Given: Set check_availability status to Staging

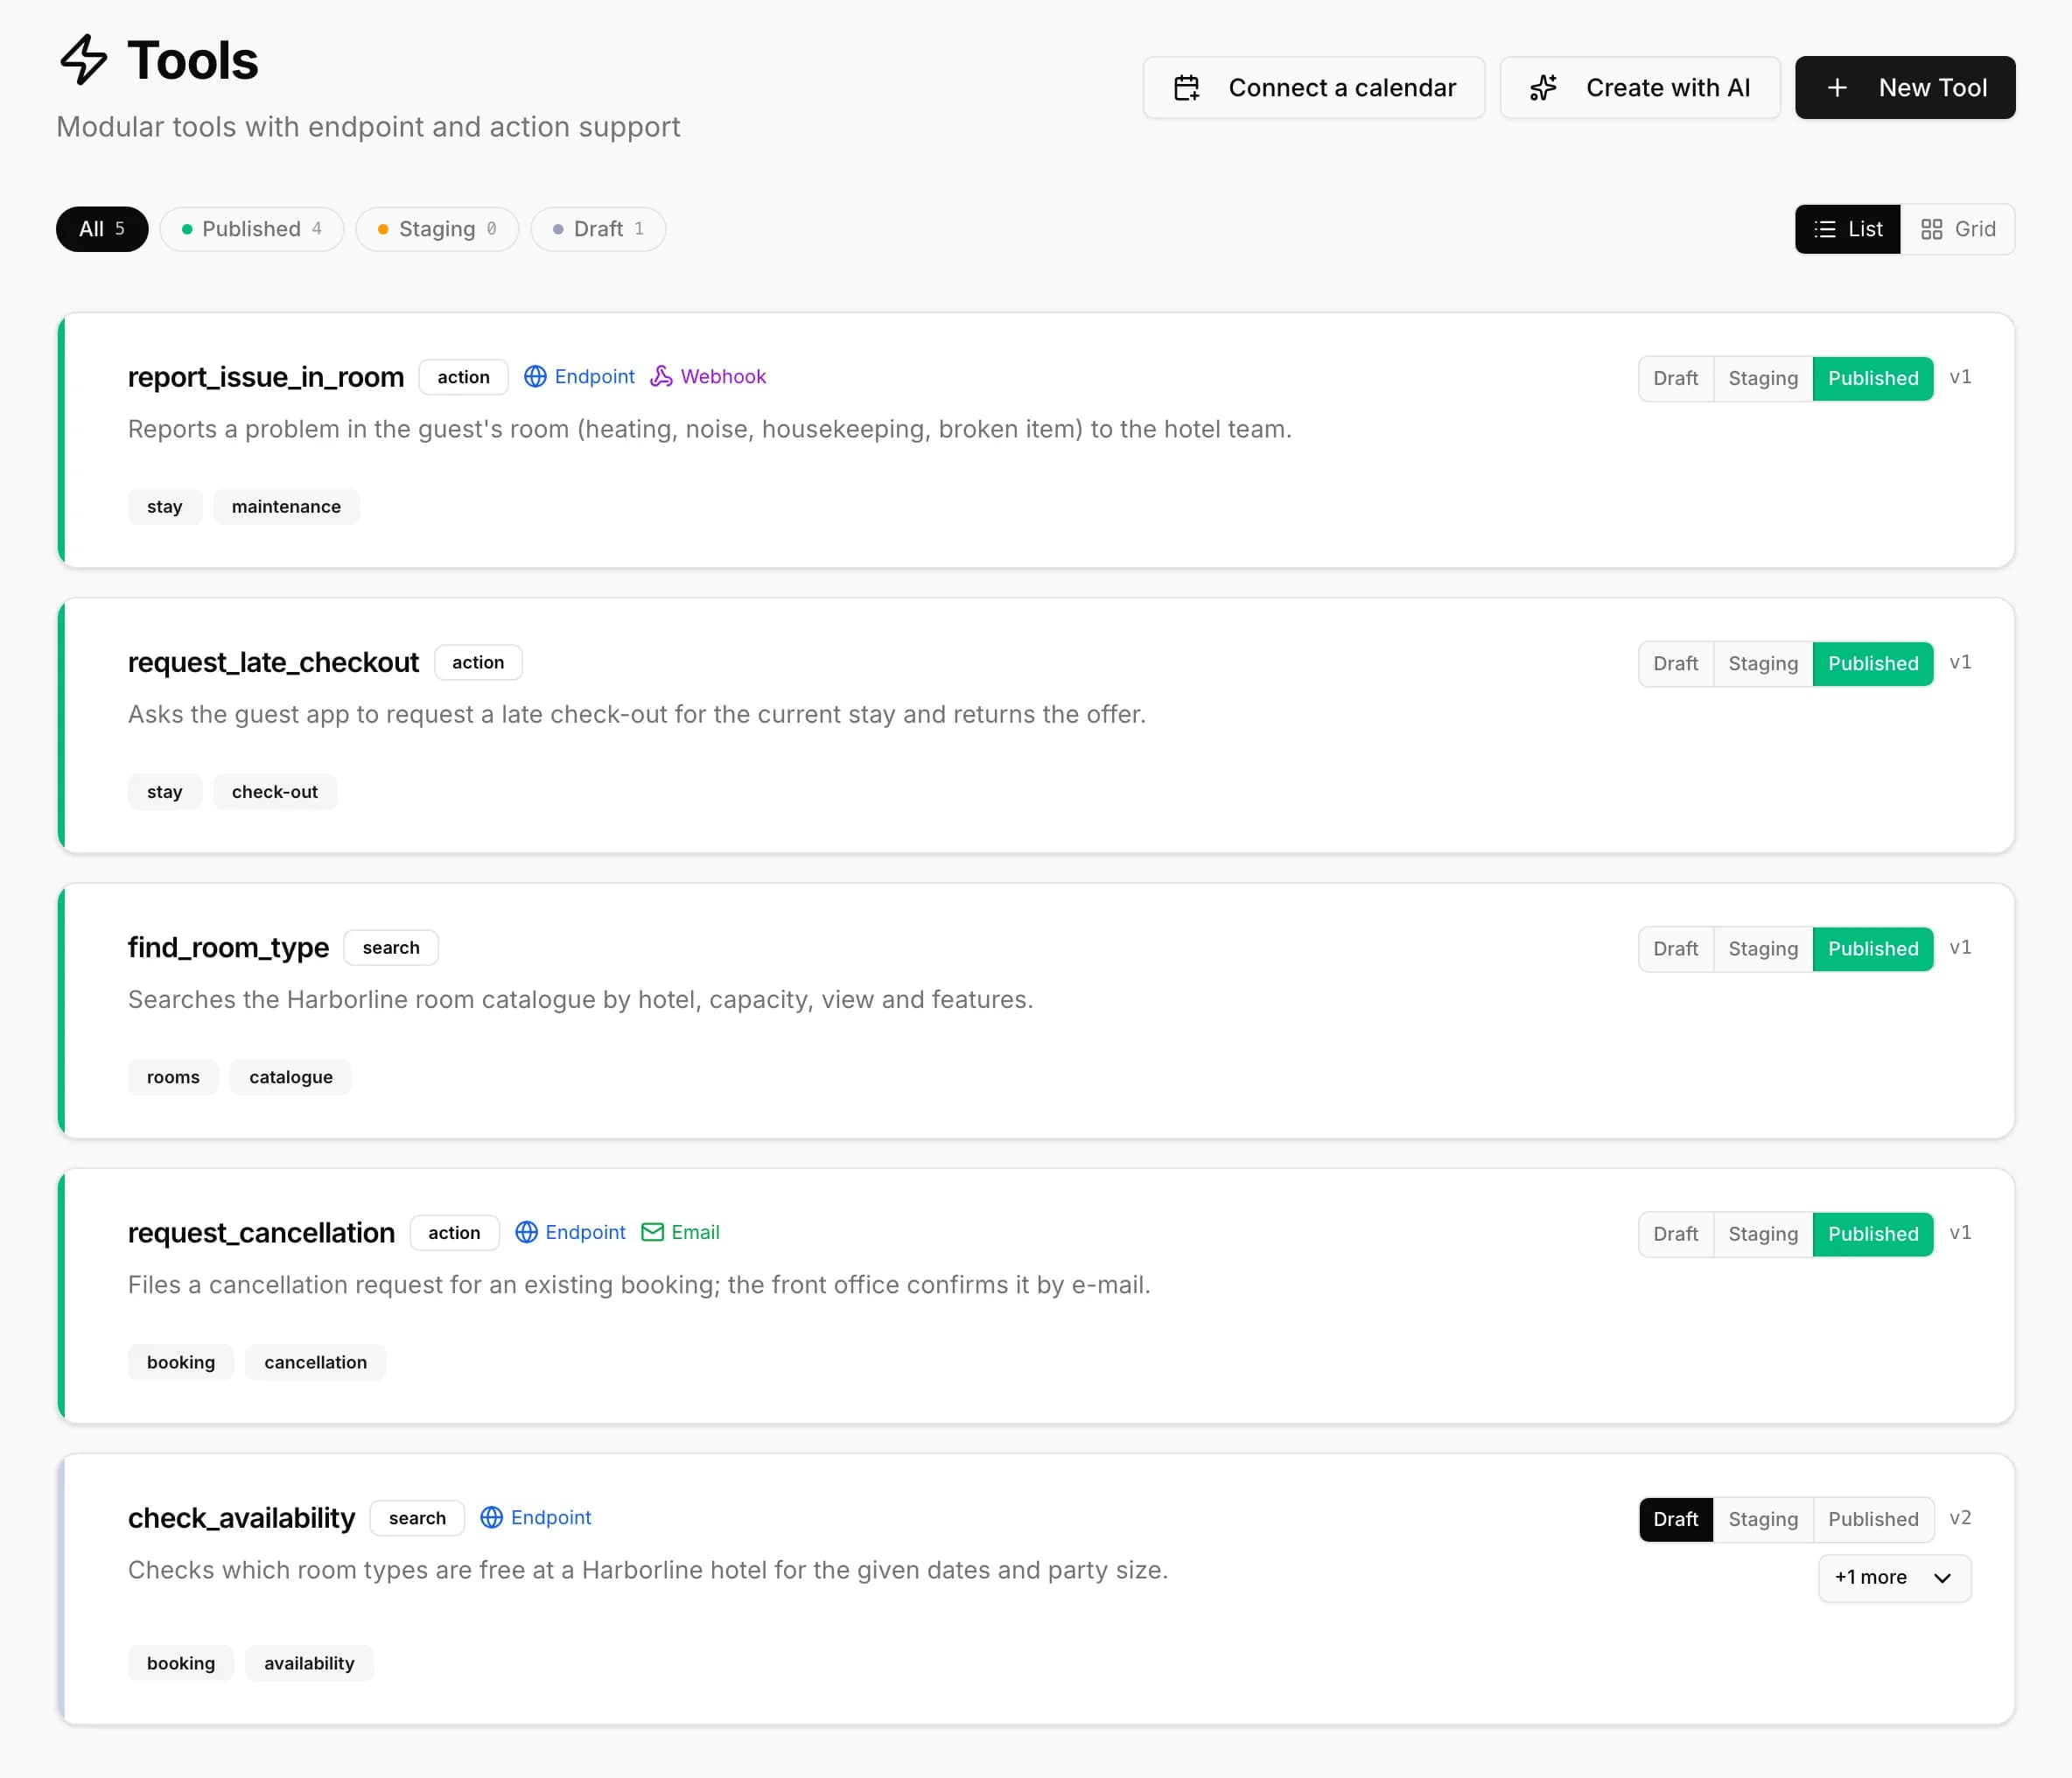Looking at the screenshot, I should 1763,1519.
